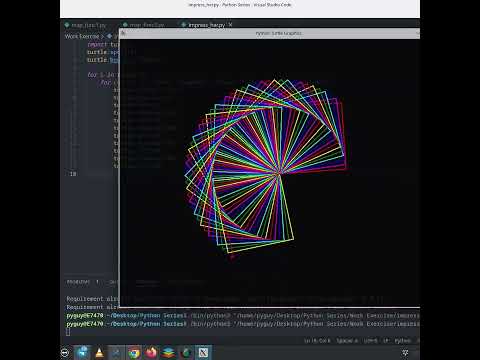Select the PROBLEMS tab in the bottom panel
Image resolution: width=480 pixels, height=360 pixels.
[x=78, y=282]
